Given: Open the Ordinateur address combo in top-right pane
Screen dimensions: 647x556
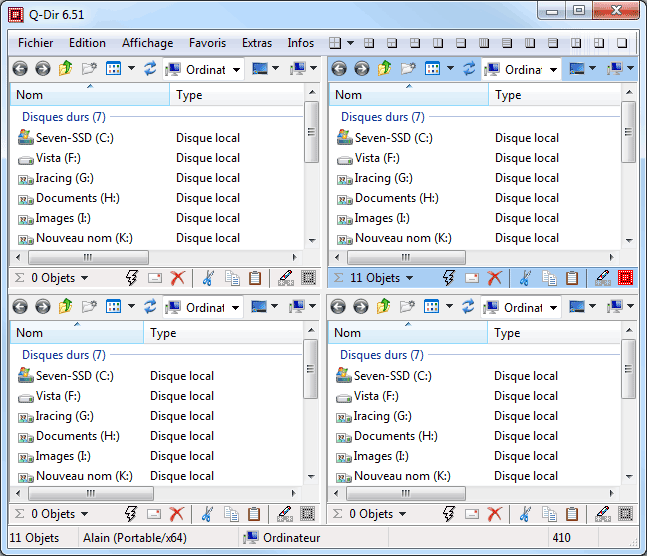Looking at the screenshot, I should 554,69.
